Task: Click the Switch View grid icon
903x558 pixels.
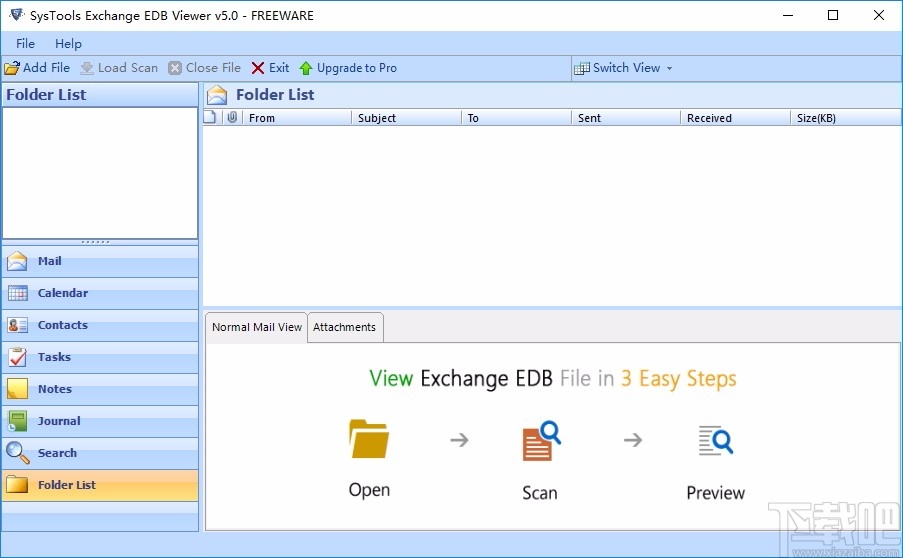Action: click(x=582, y=68)
